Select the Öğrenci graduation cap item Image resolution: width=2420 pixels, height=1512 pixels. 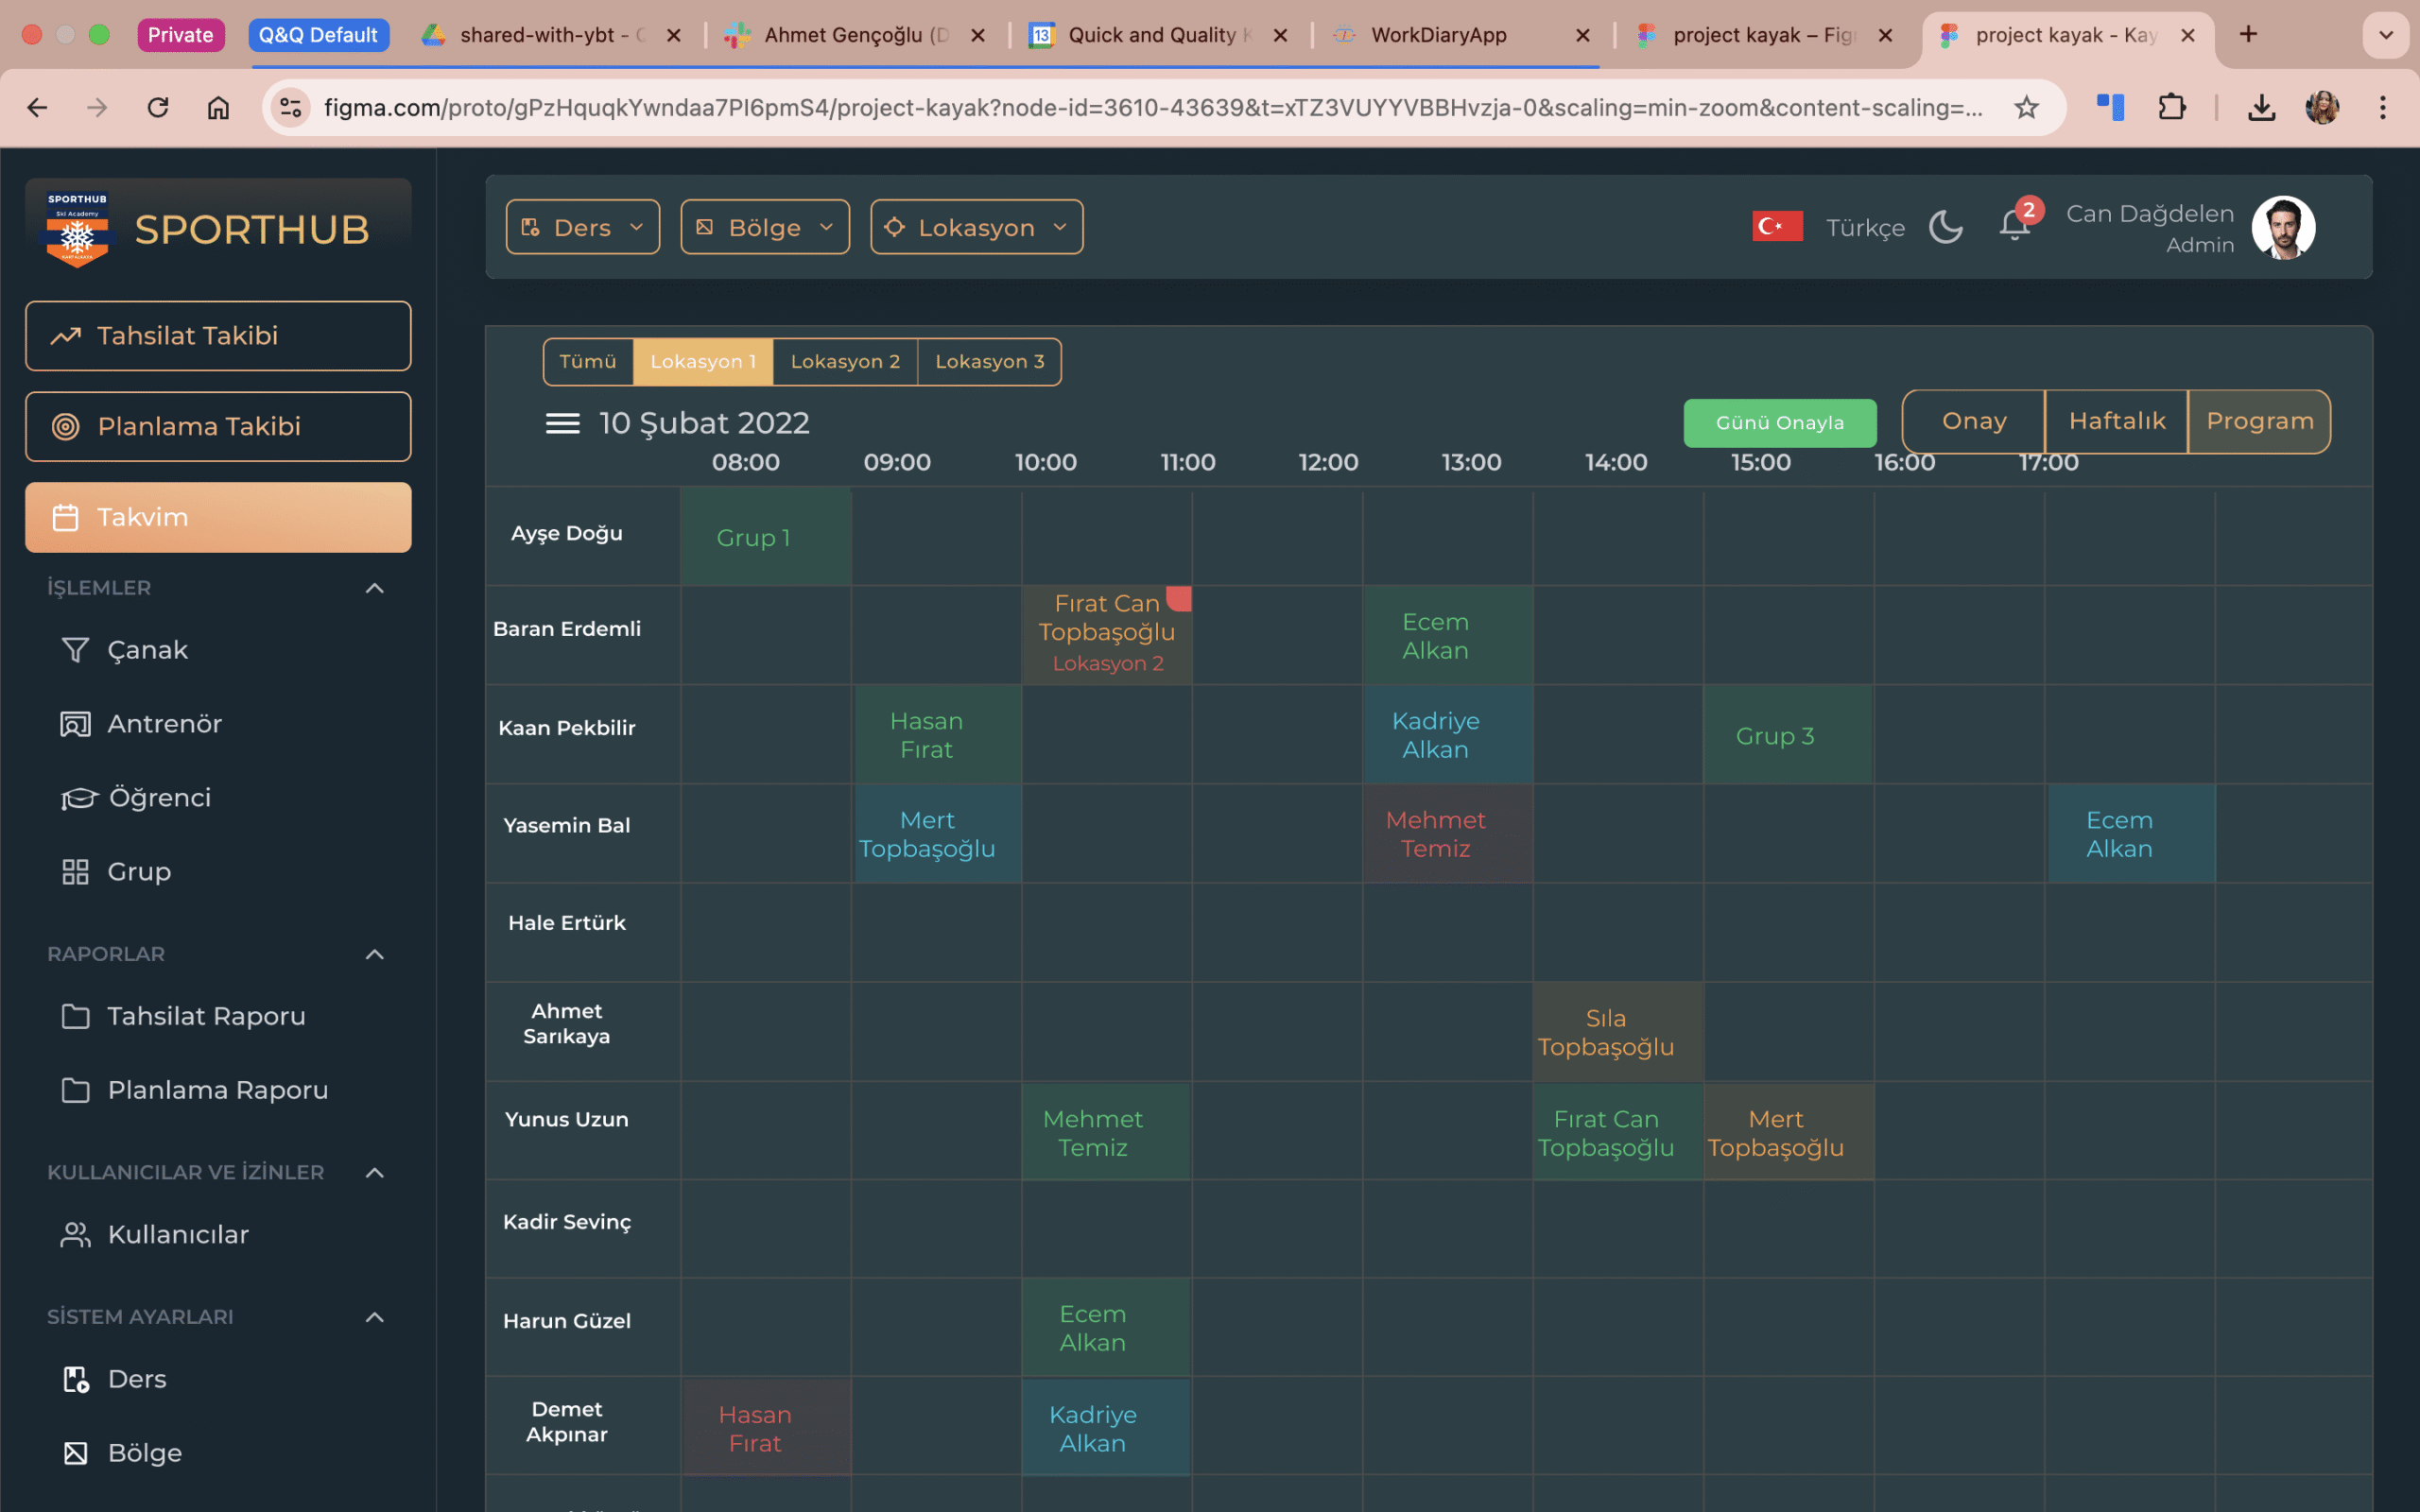(x=79, y=798)
